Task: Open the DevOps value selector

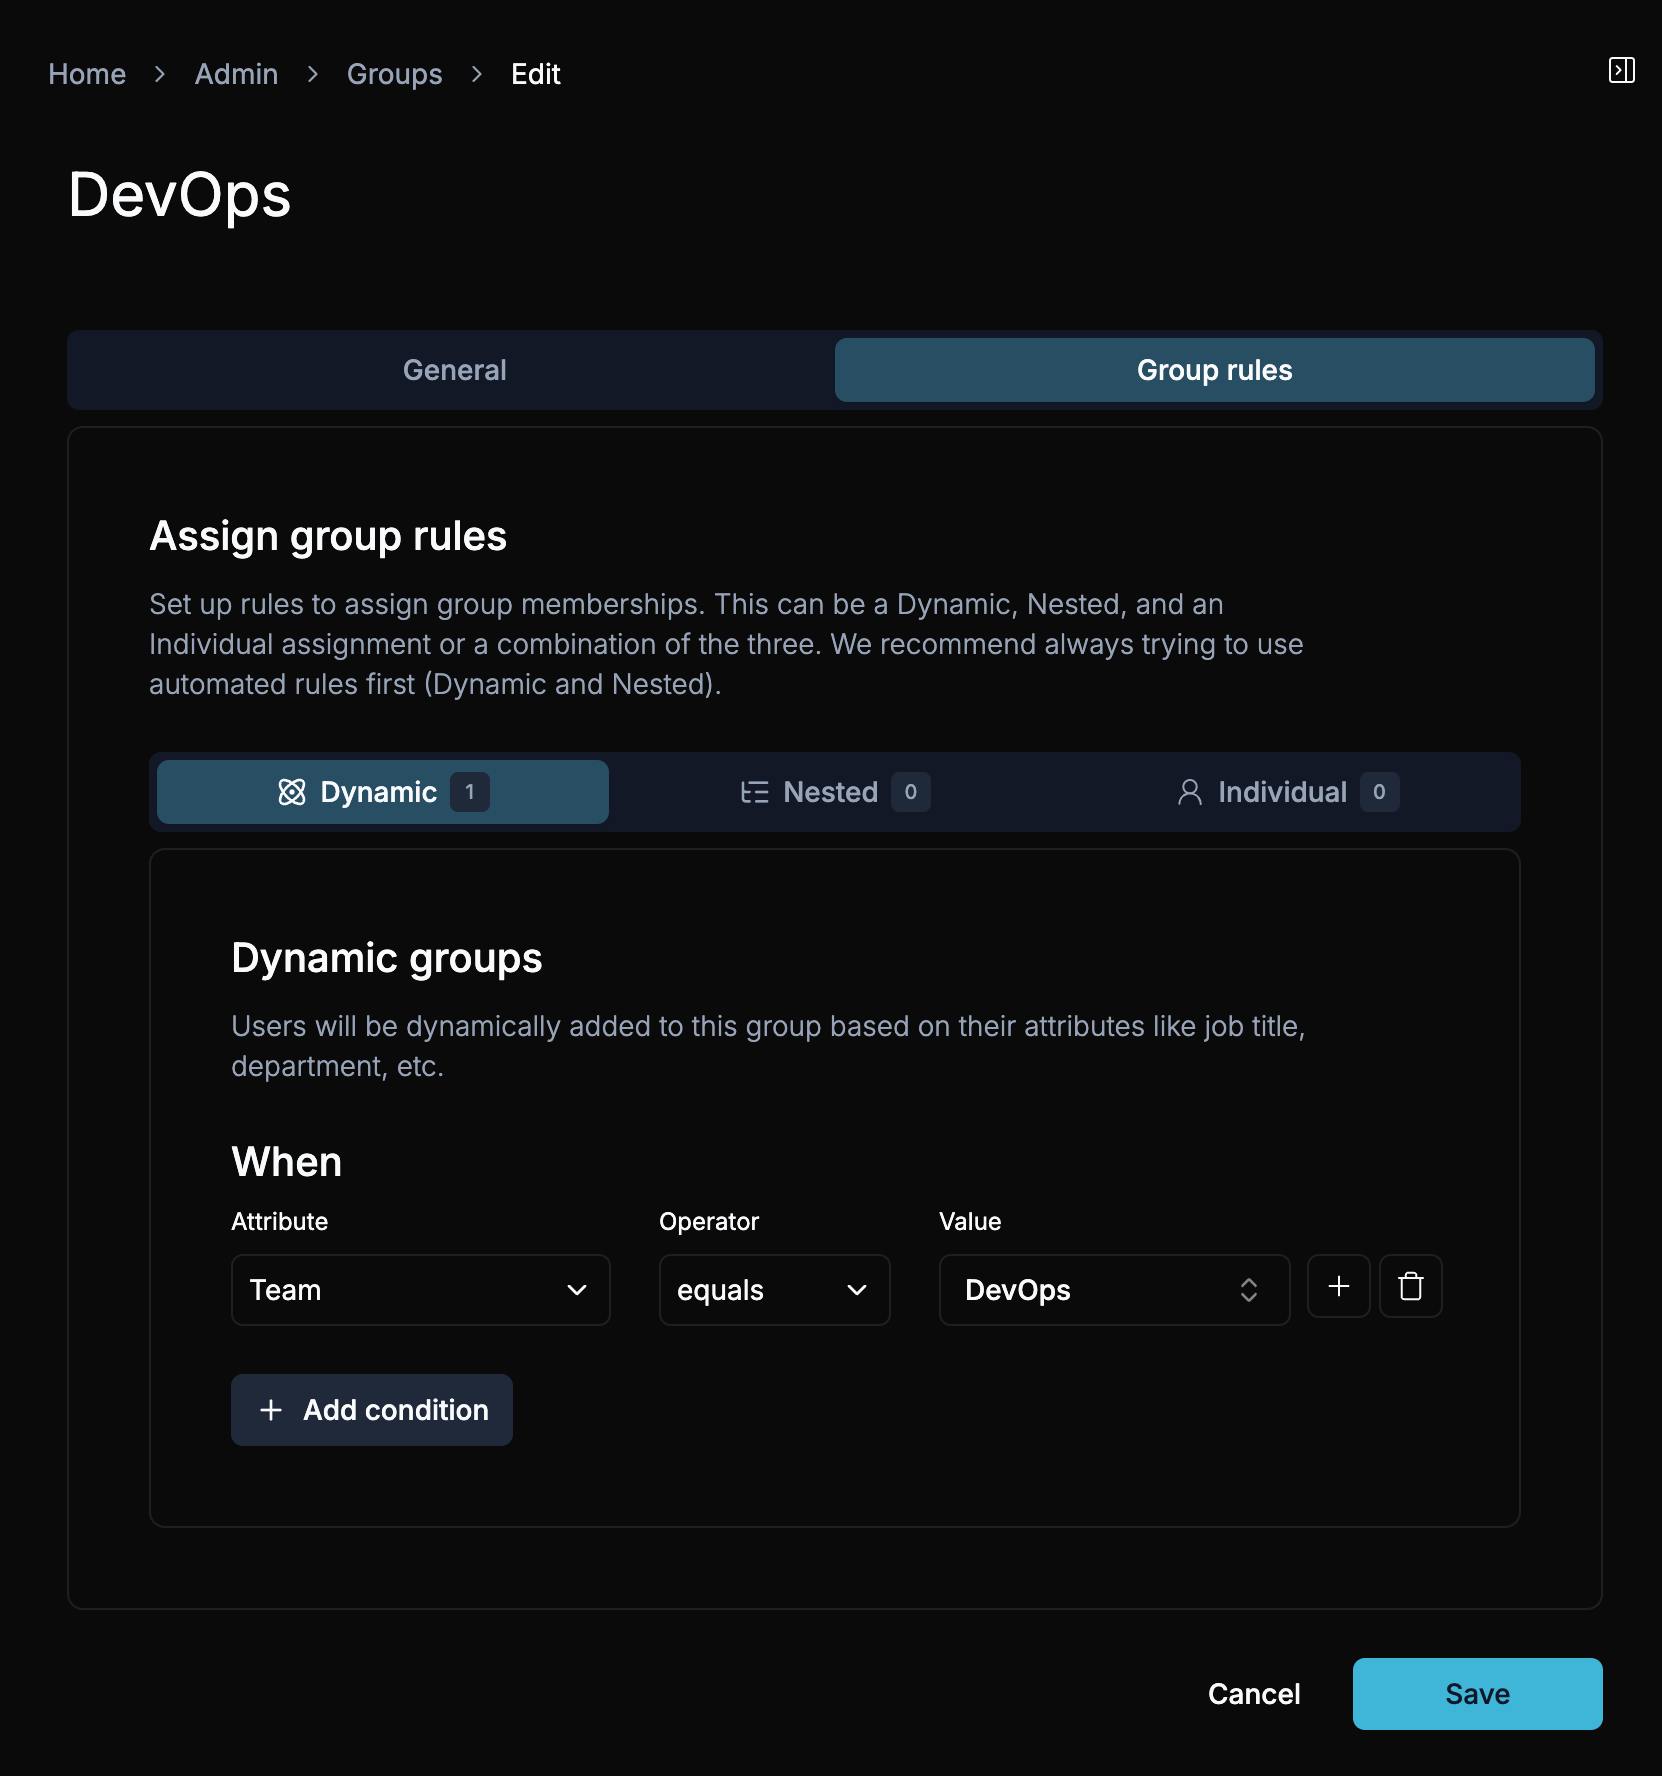Action: (x=1113, y=1290)
